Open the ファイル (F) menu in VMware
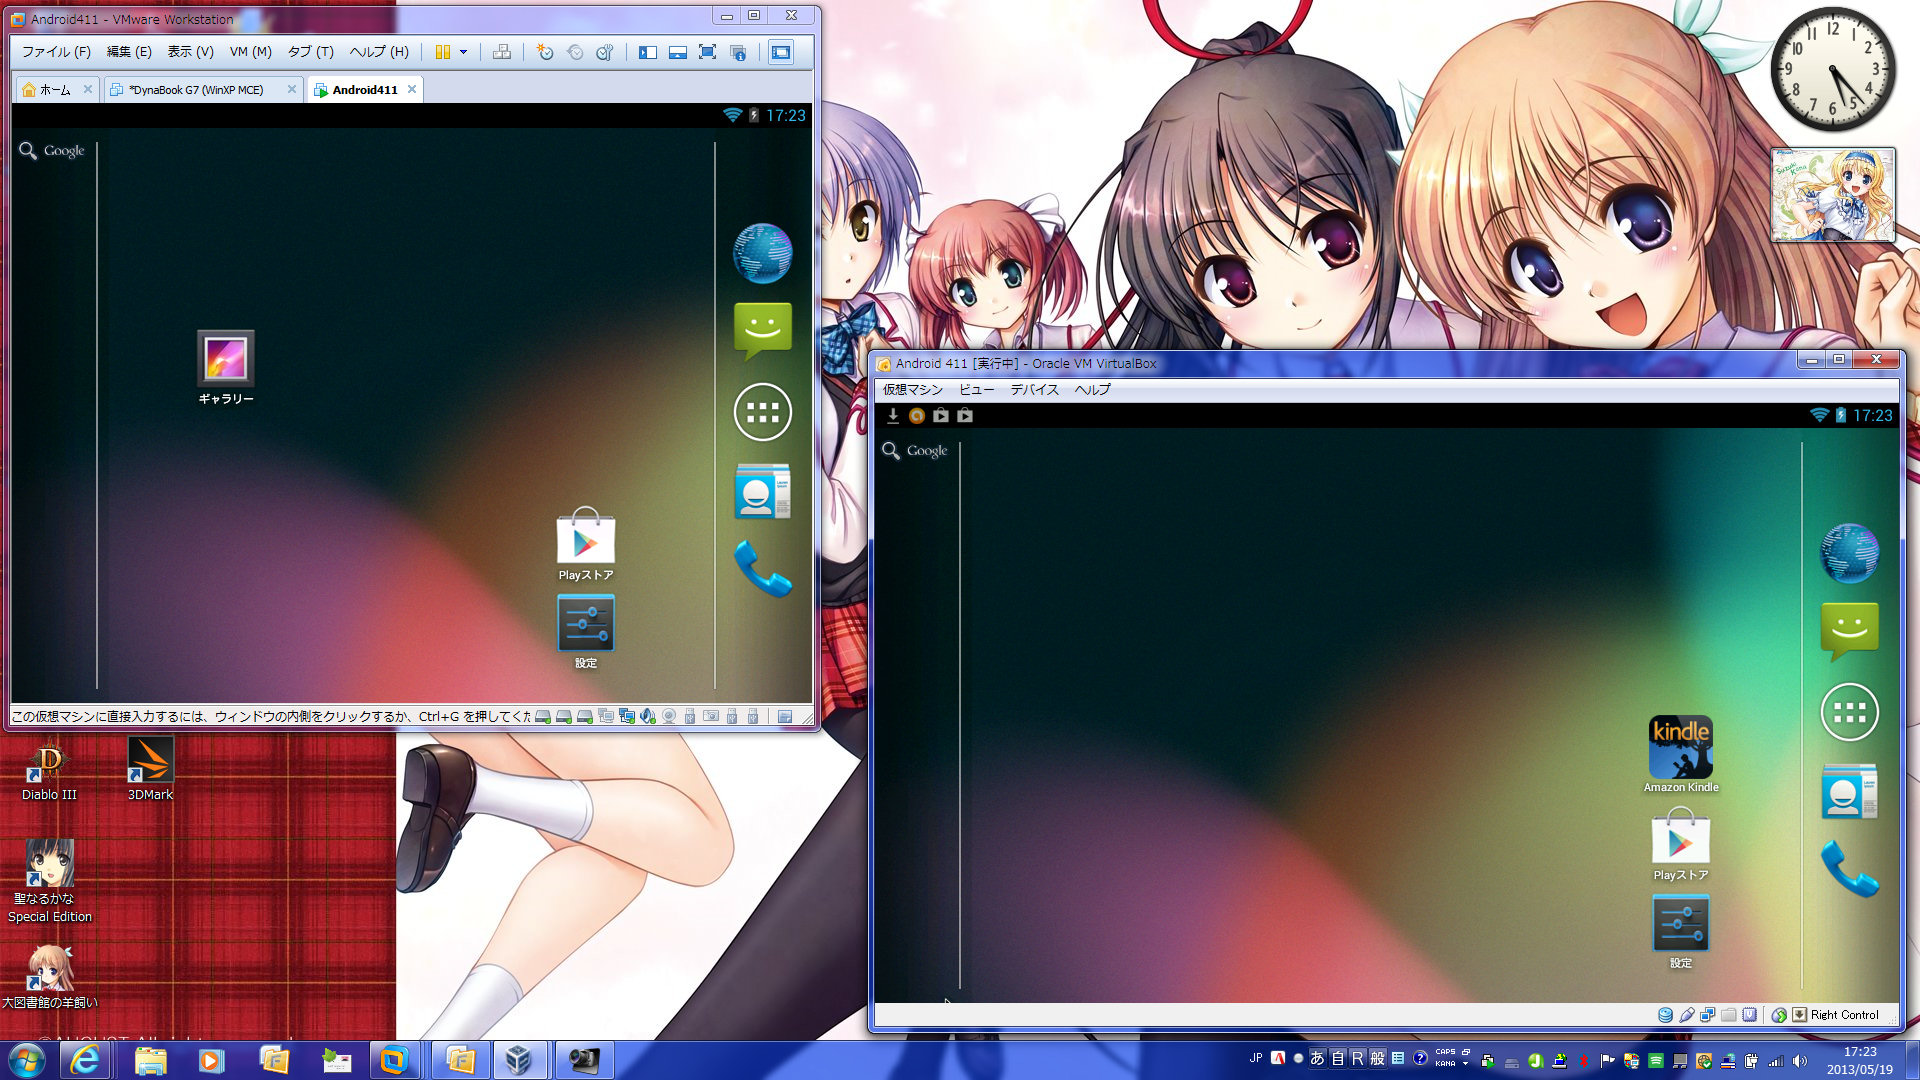 tap(56, 52)
